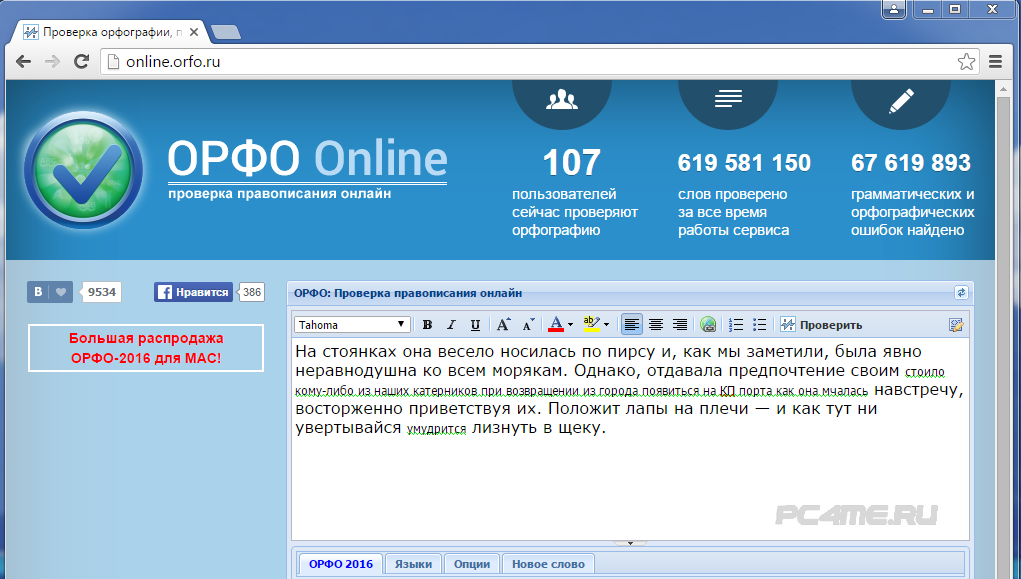
Task: Collapse editor using bottom arrow handle
Action: (x=630, y=543)
